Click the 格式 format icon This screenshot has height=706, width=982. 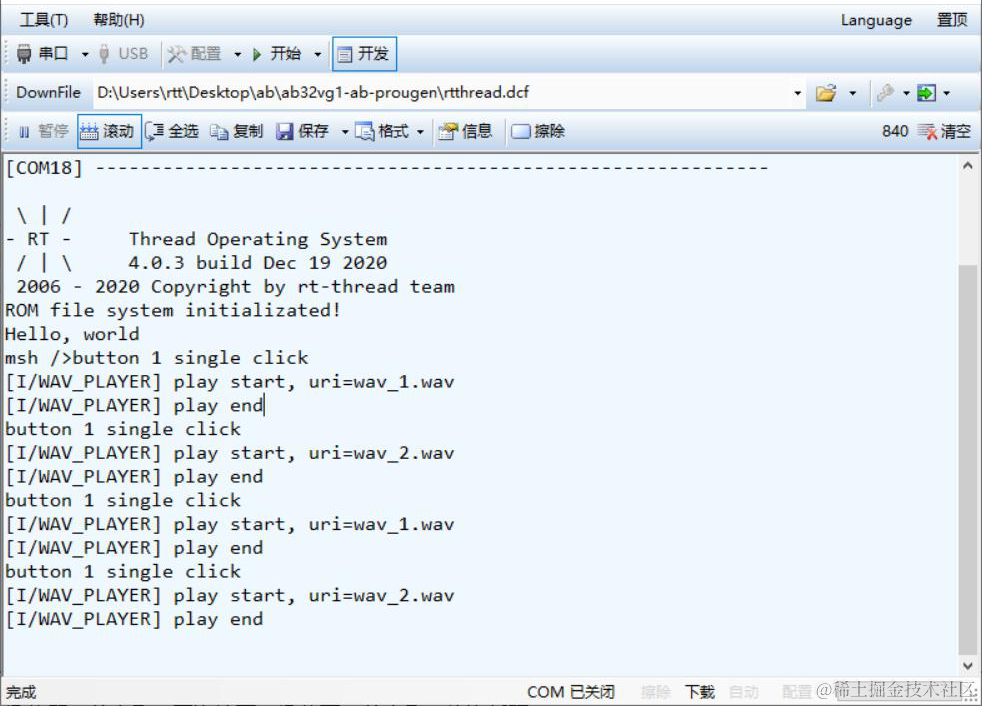pyautogui.click(x=364, y=132)
